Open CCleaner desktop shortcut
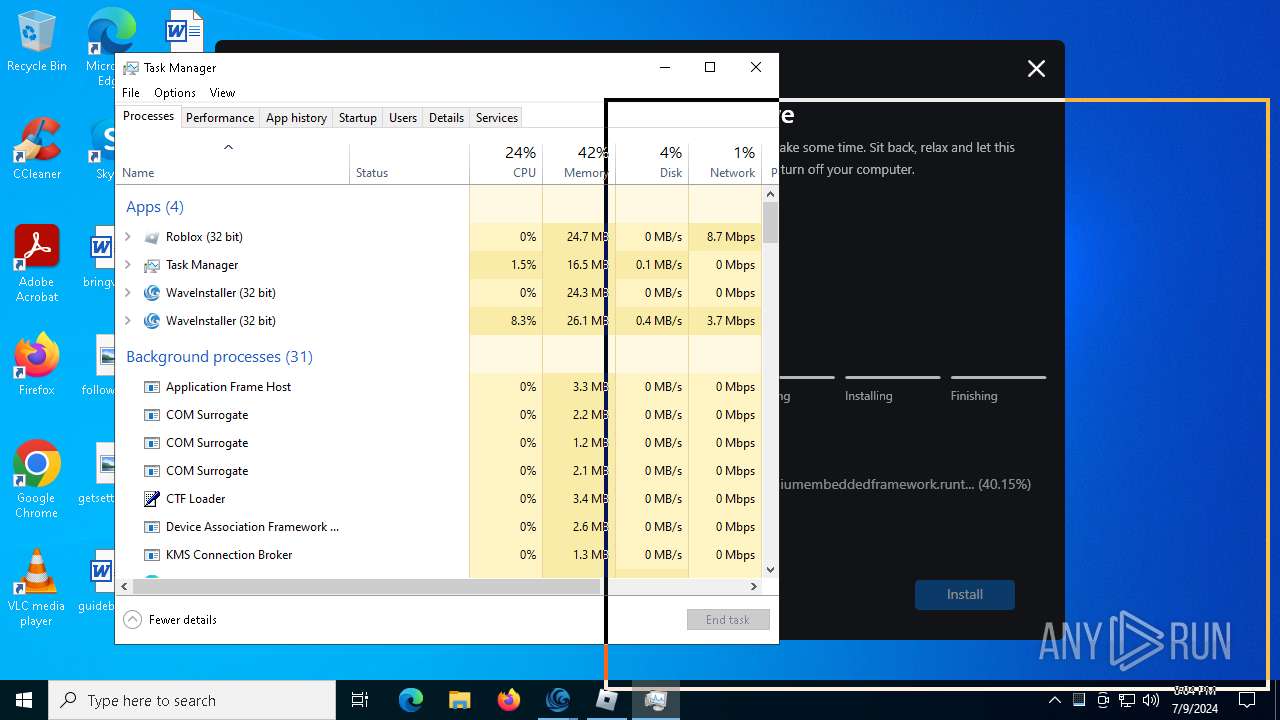 click(36, 149)
